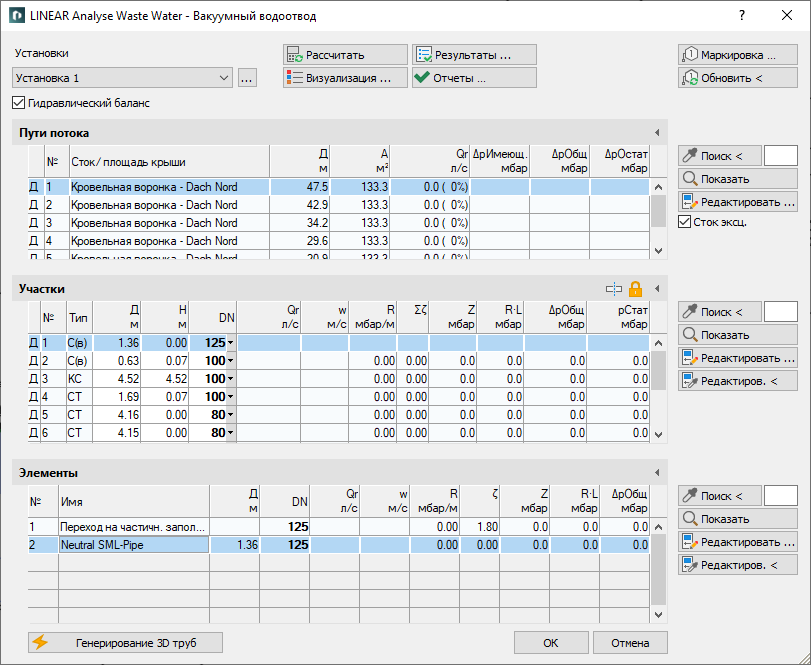Viewport: 811px width, 665px height.
Task: Open DN dropdown for section 6
Action: click(x=230, y=433)
